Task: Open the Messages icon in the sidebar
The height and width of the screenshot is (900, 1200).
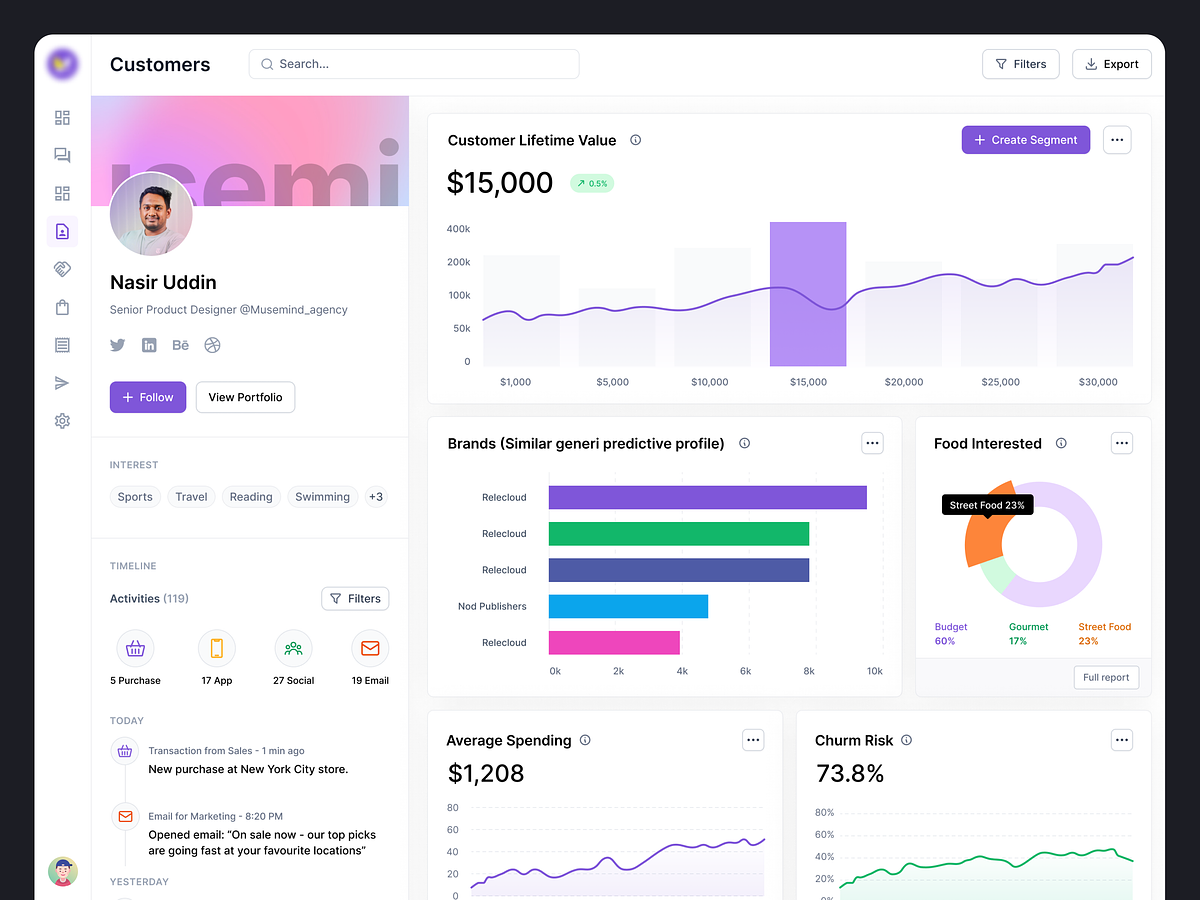Action: coord(62,155)
